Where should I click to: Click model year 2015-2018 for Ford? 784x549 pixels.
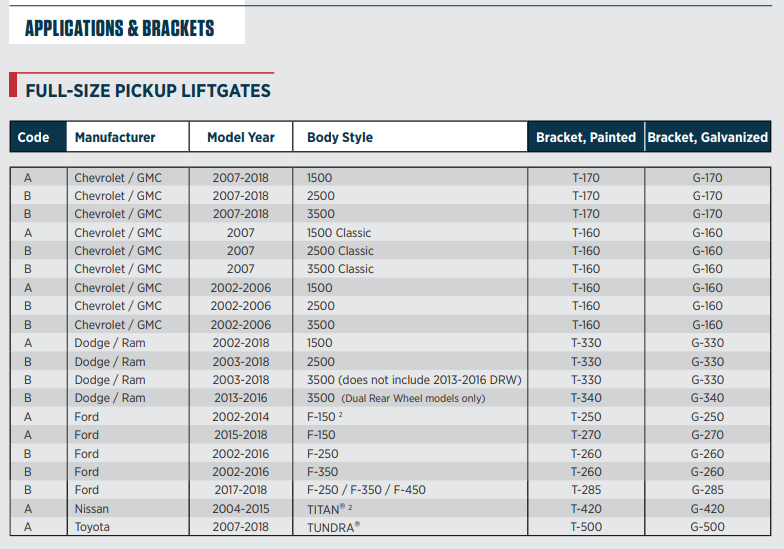[240, 434]
